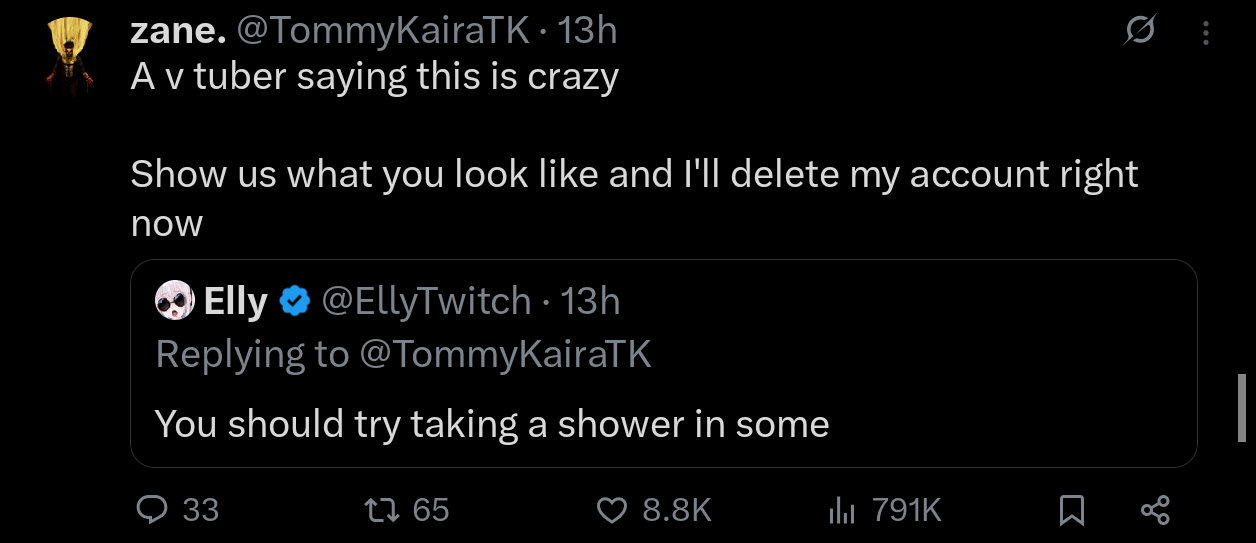1256x543 pixels.
Task: Click the Grok slashed-circle icon
Action: click(x=1138, y=34)
